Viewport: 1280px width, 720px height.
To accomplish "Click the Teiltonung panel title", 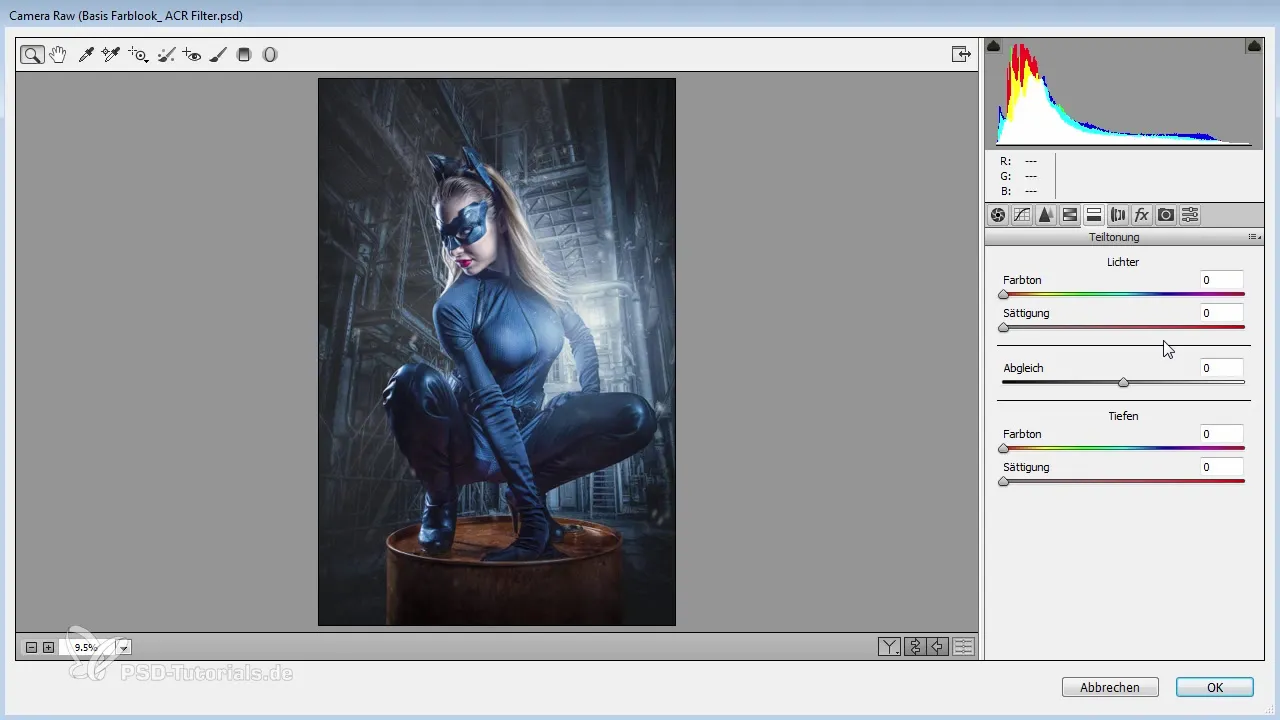I will [x=1114, y=238].
